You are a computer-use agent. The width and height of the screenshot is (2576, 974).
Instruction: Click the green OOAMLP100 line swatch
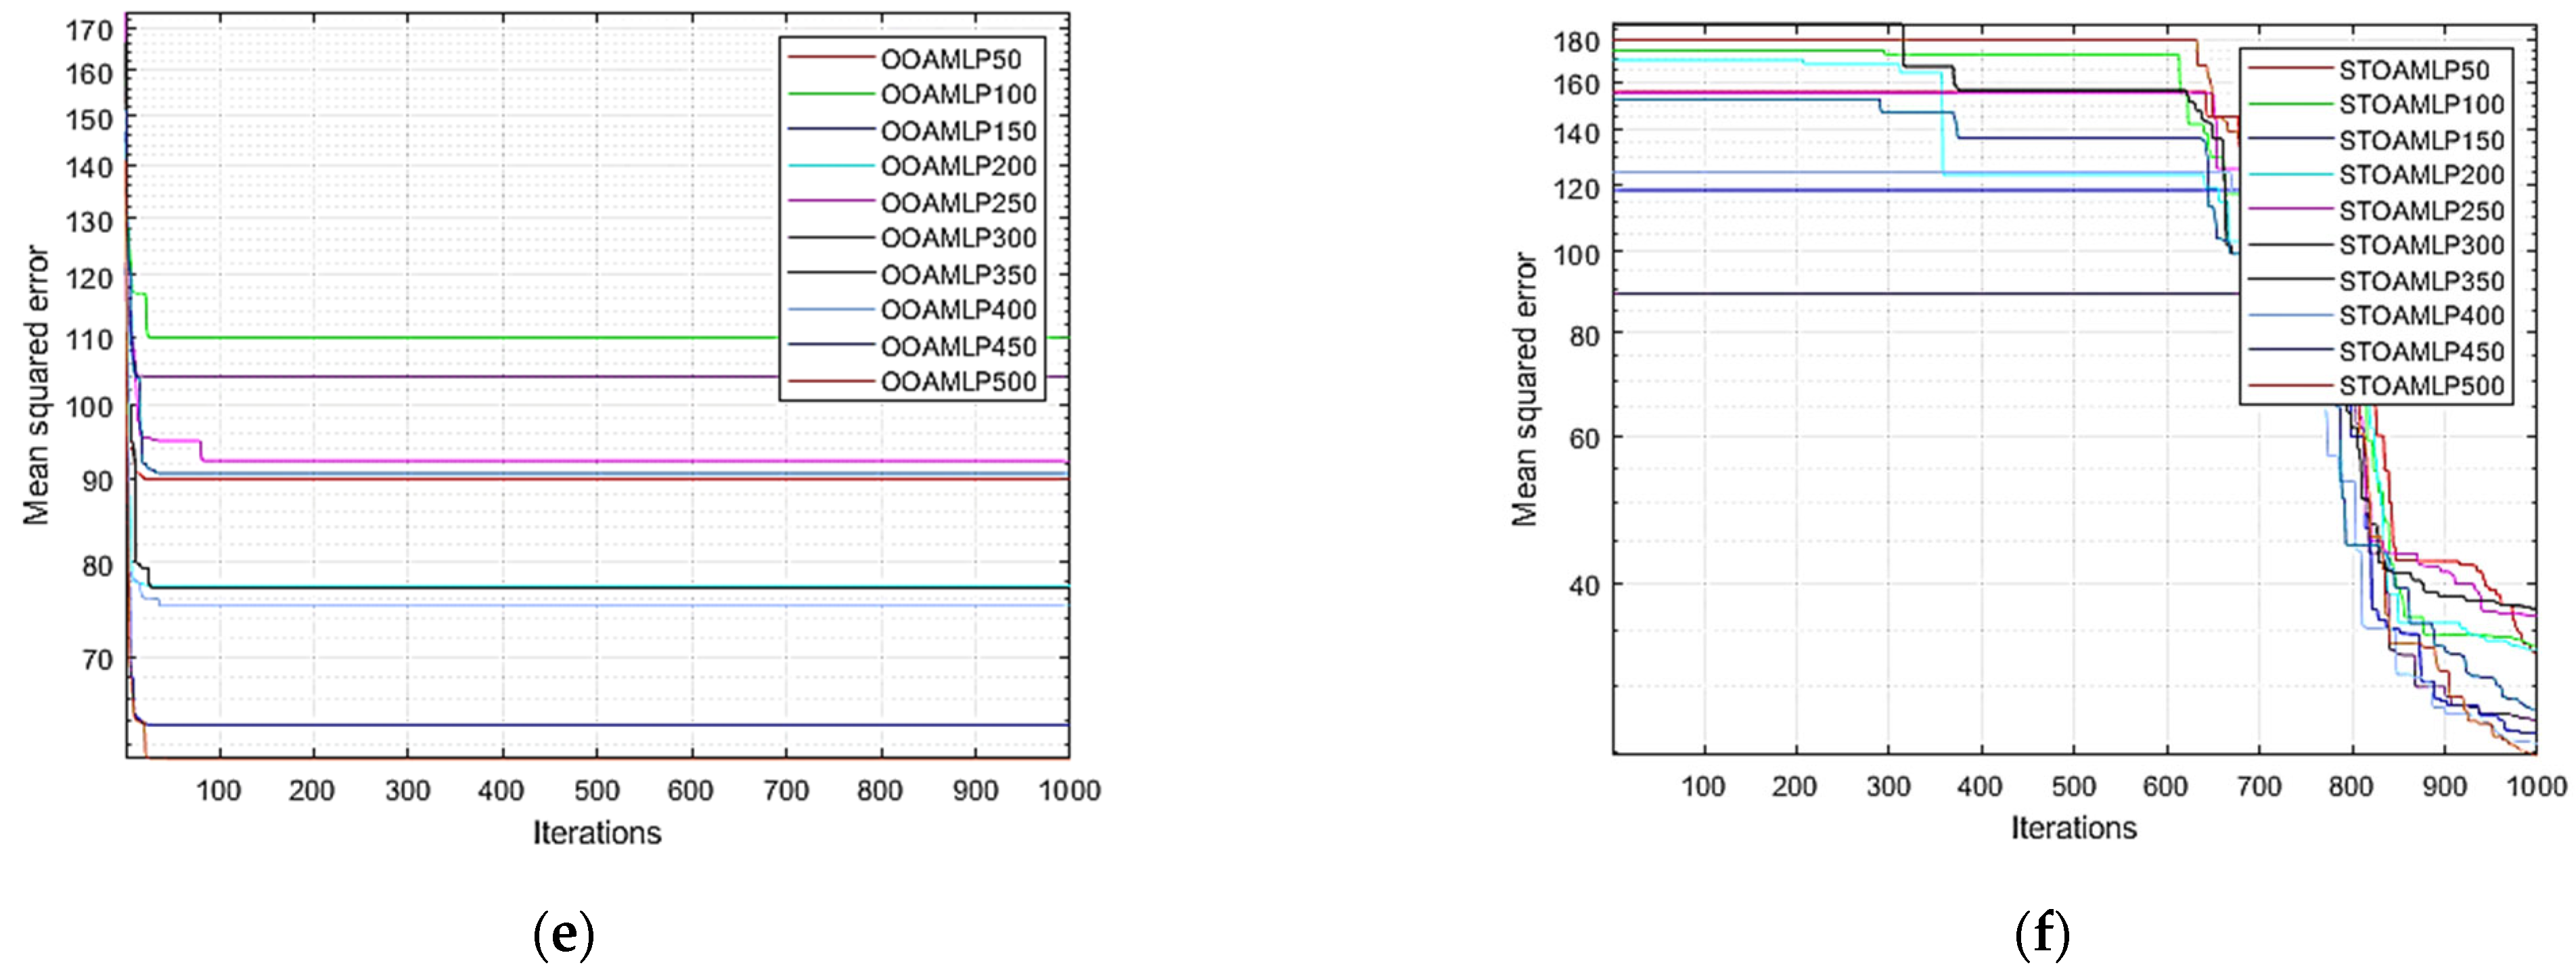[x=831, y=94]
